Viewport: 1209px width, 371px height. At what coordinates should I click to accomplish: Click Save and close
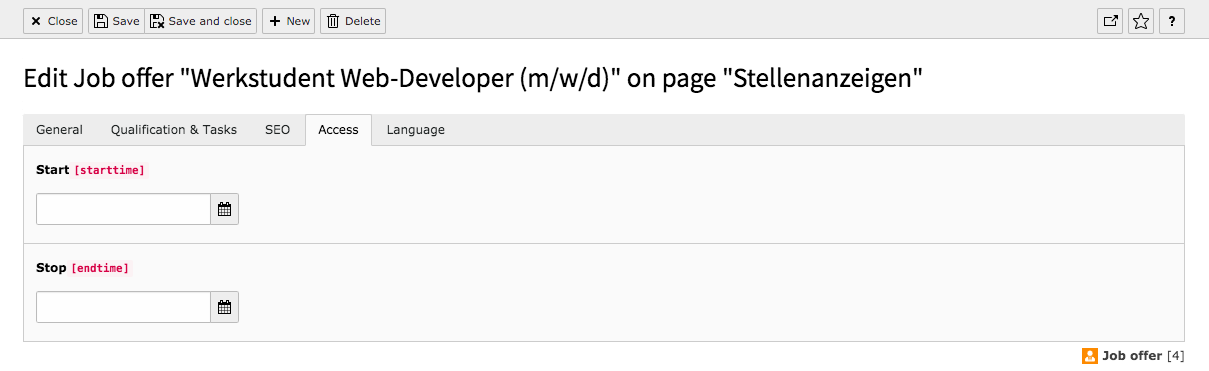point(201,21)
